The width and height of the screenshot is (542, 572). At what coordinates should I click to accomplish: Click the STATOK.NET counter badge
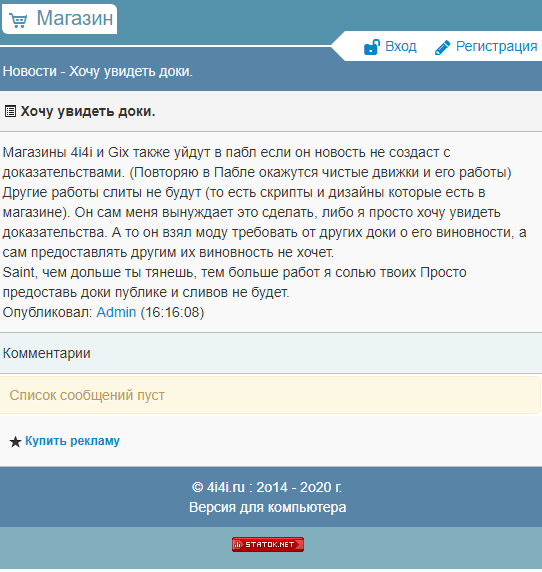click(268, 544)
